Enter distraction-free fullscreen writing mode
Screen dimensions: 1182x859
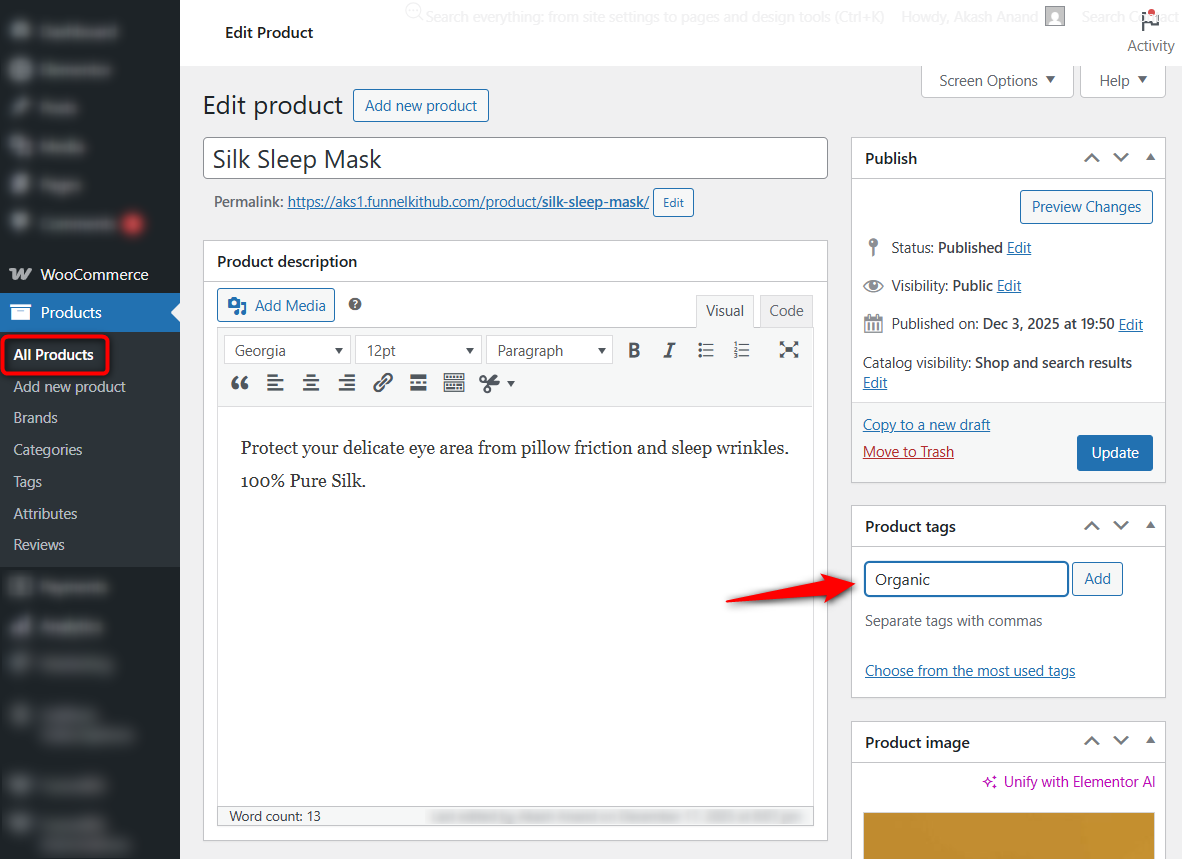coord(789,349)
